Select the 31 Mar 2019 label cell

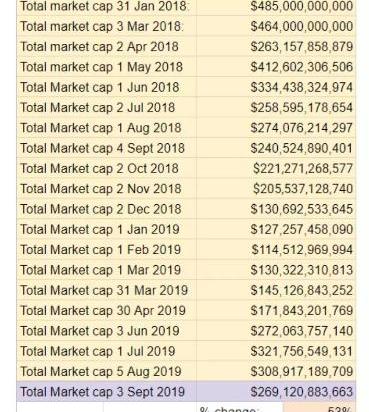(107, 290)
